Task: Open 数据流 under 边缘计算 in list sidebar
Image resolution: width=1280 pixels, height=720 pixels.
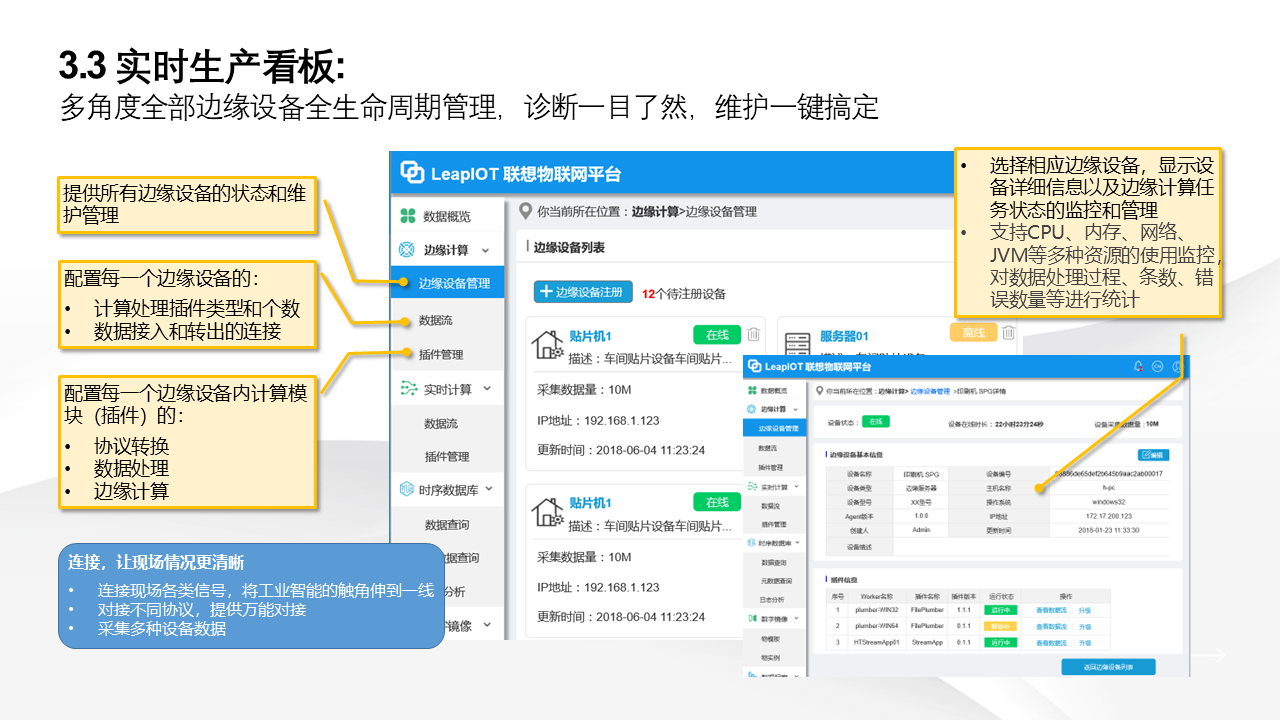Action: [x=436, y=321]
